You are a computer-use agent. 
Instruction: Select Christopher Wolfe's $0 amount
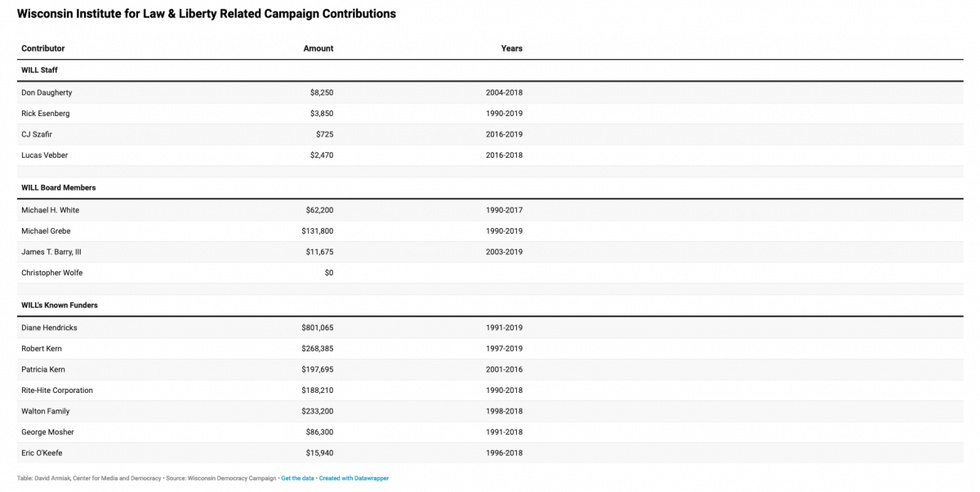(328, 273)
